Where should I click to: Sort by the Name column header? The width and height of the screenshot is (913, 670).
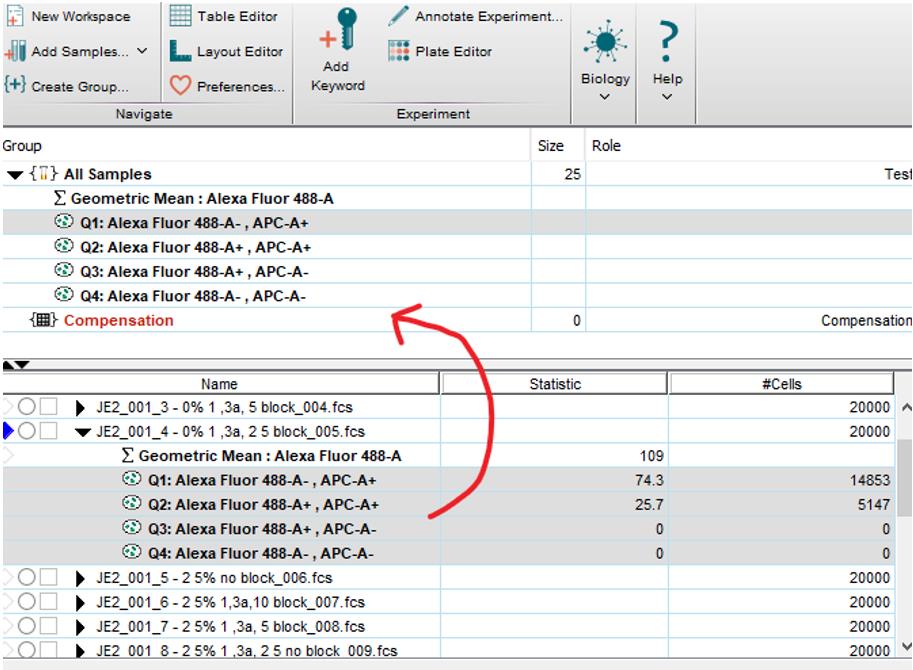pyautogui.click(x=220, y=384)
